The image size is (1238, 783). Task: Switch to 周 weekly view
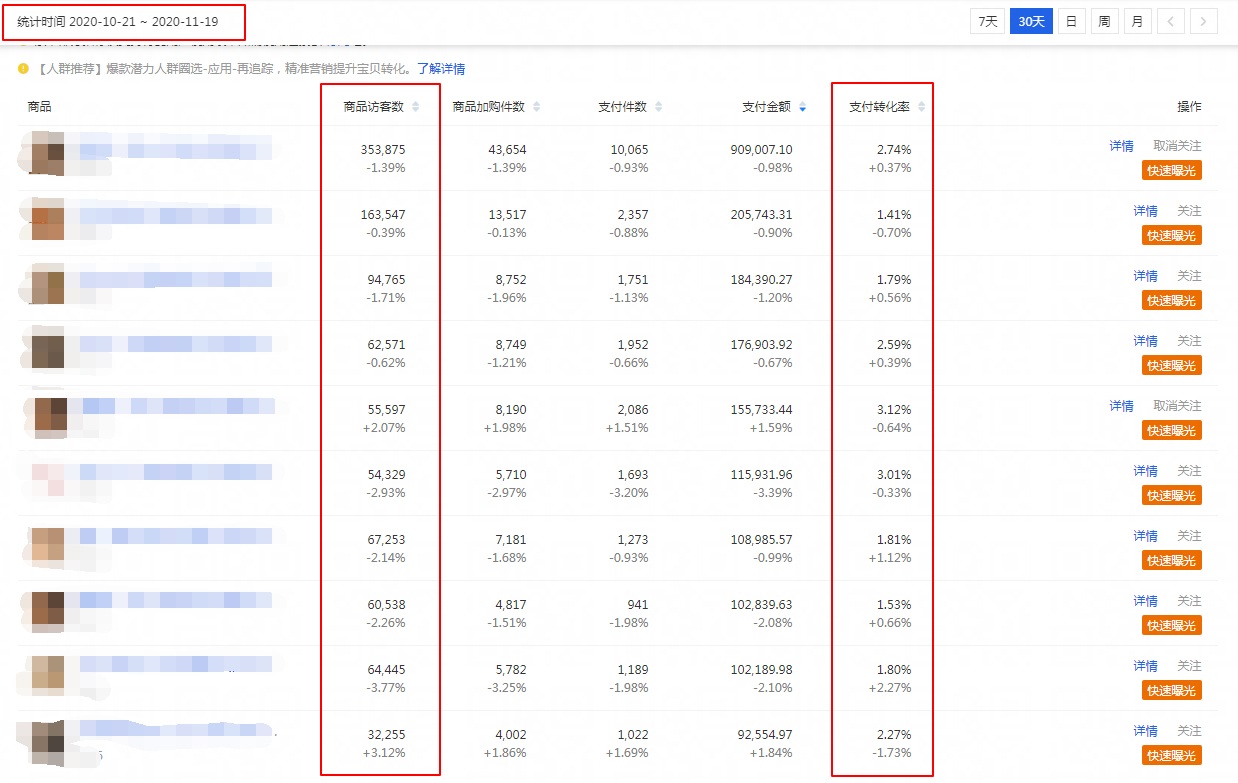click(1104, 21)
